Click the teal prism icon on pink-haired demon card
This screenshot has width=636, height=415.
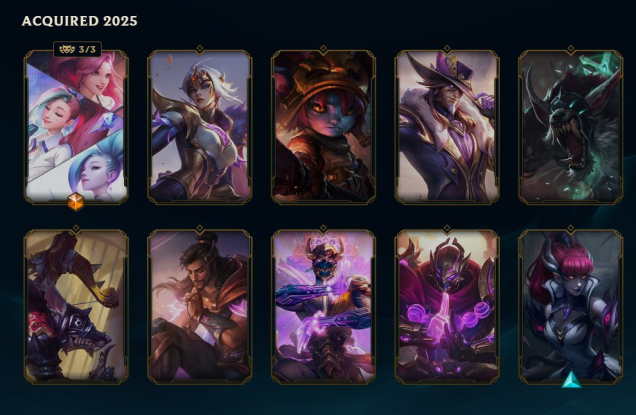click(571, 380)
